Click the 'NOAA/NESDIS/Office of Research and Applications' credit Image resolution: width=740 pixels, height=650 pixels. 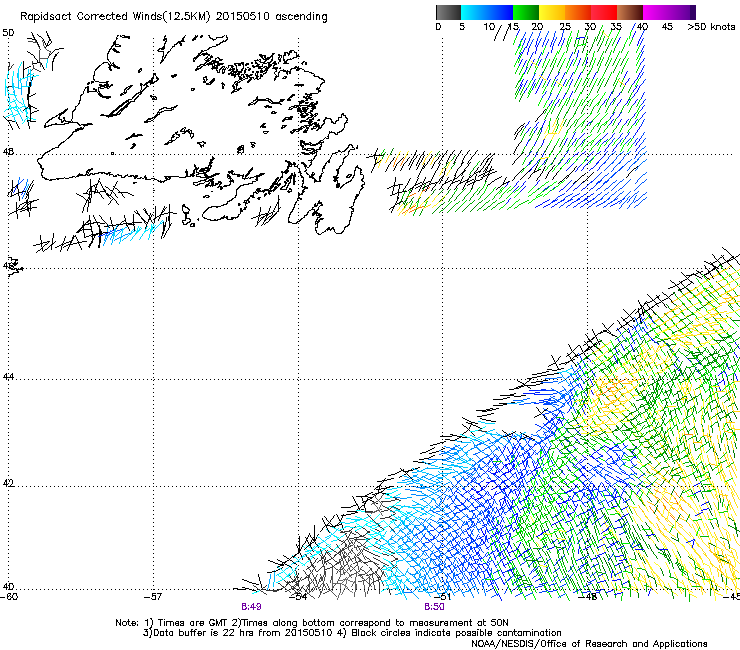(589, 643)
